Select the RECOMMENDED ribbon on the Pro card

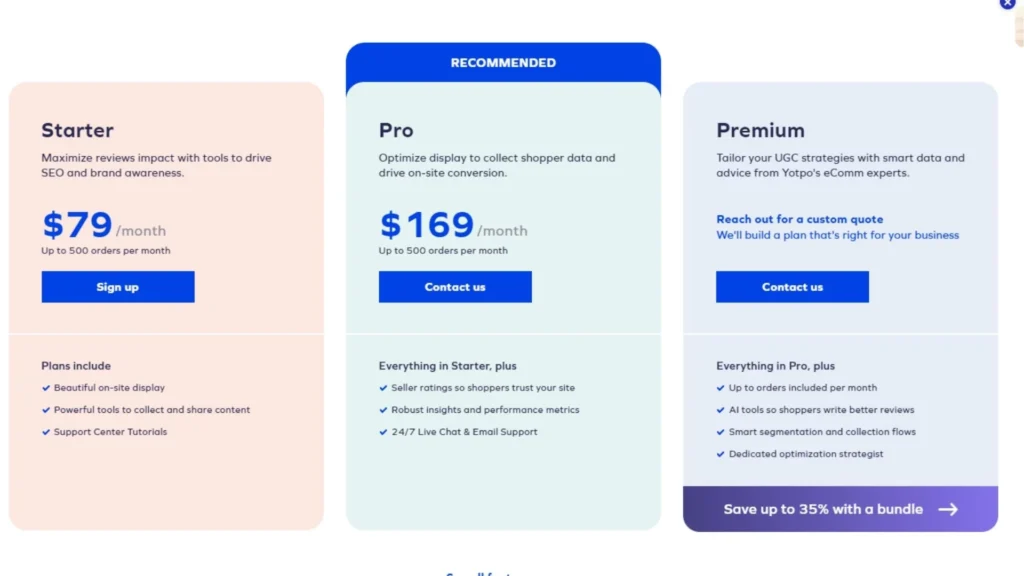point(503,62)
